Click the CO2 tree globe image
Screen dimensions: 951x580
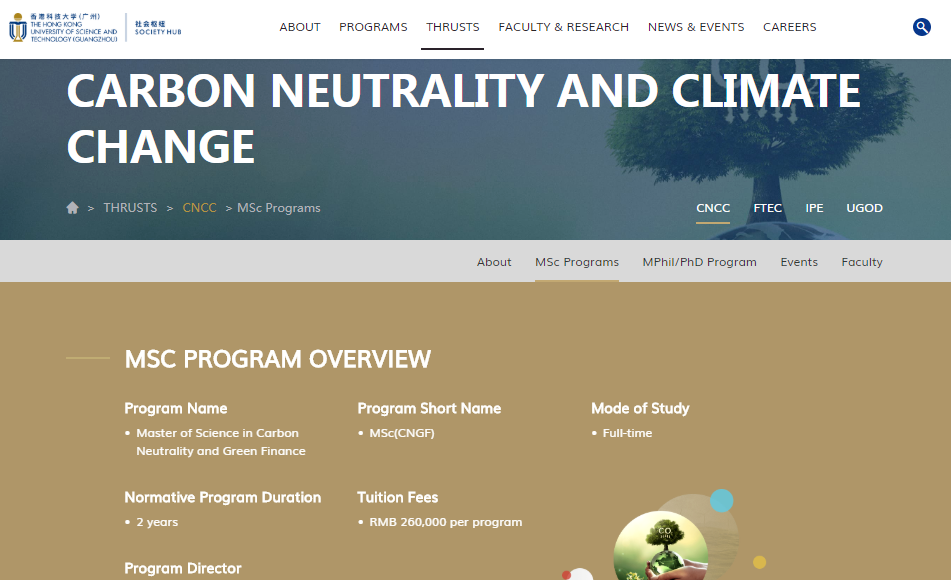tap(660, 546)
